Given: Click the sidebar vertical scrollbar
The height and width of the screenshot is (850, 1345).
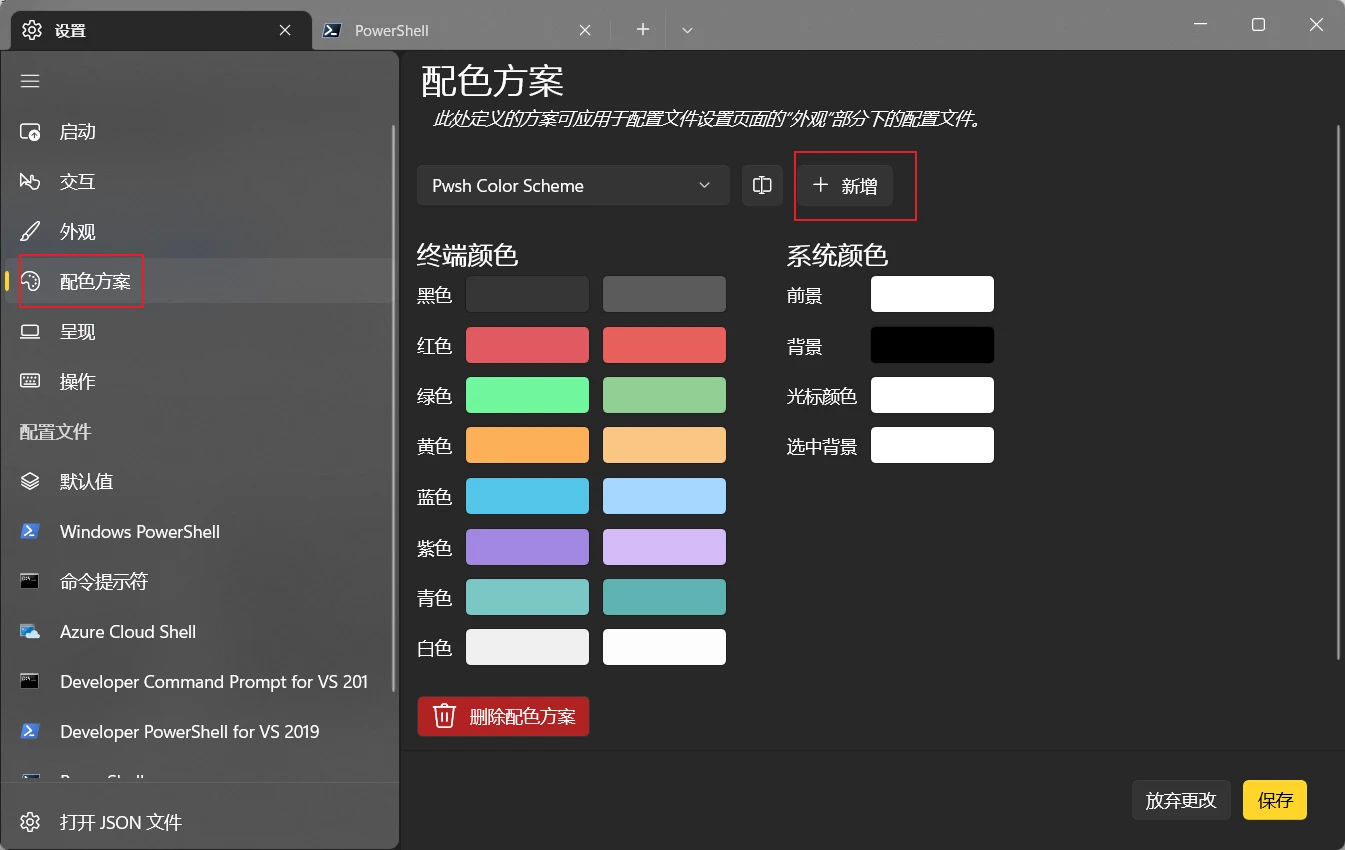Looking at the screenshot, I should tap(394, 408).
